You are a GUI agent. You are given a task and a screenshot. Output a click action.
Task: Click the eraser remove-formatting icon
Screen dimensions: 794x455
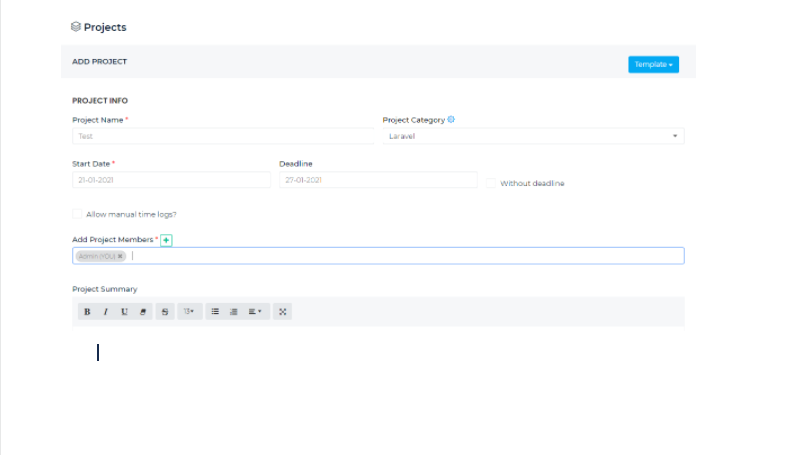coord(144,312)
